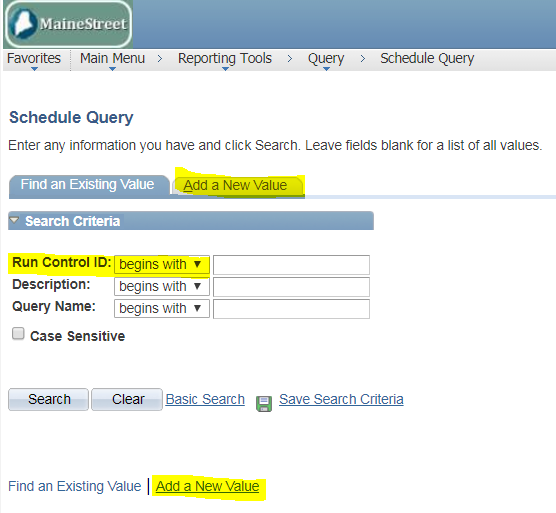Open the Query breadcrumb menu
The width and height of the screenshot is (556, 513).
coord(326,58)
